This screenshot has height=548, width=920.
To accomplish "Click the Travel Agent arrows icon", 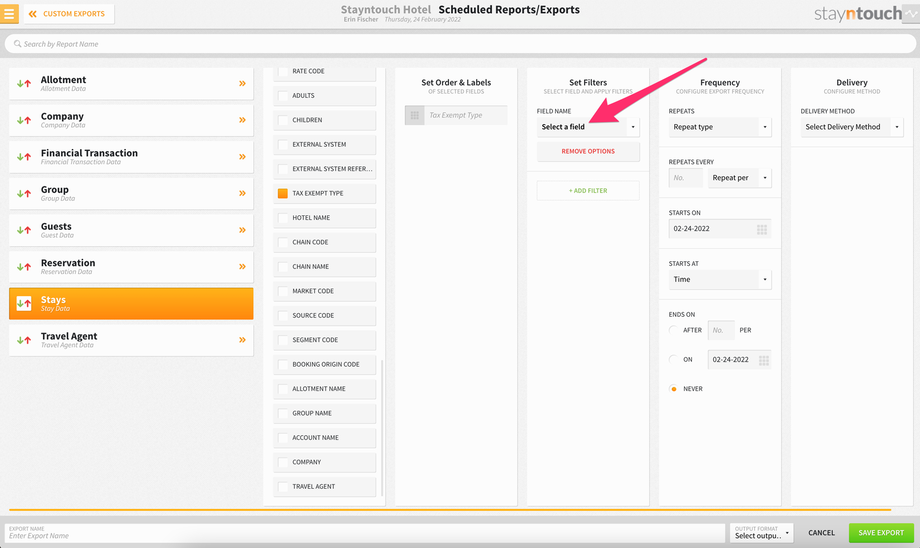I will tap(24, 340).
